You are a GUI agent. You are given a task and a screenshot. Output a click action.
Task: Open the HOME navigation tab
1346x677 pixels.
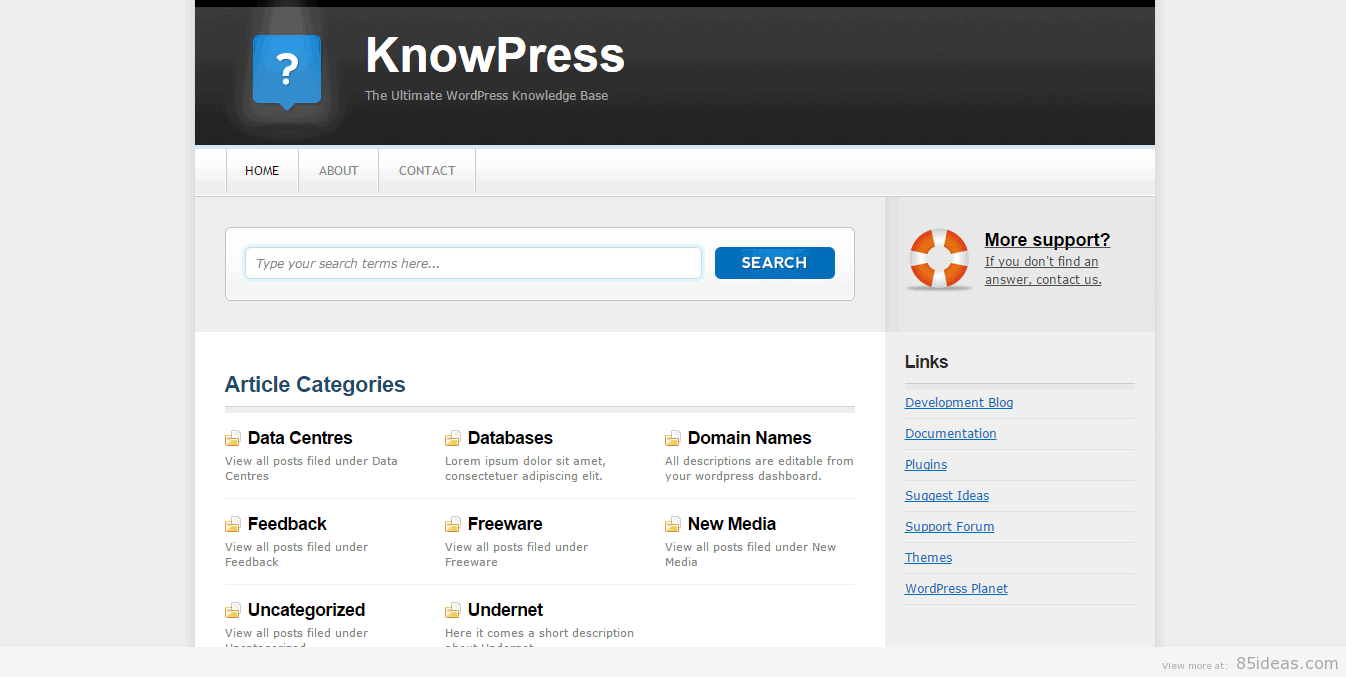click(x=262, y=171)
